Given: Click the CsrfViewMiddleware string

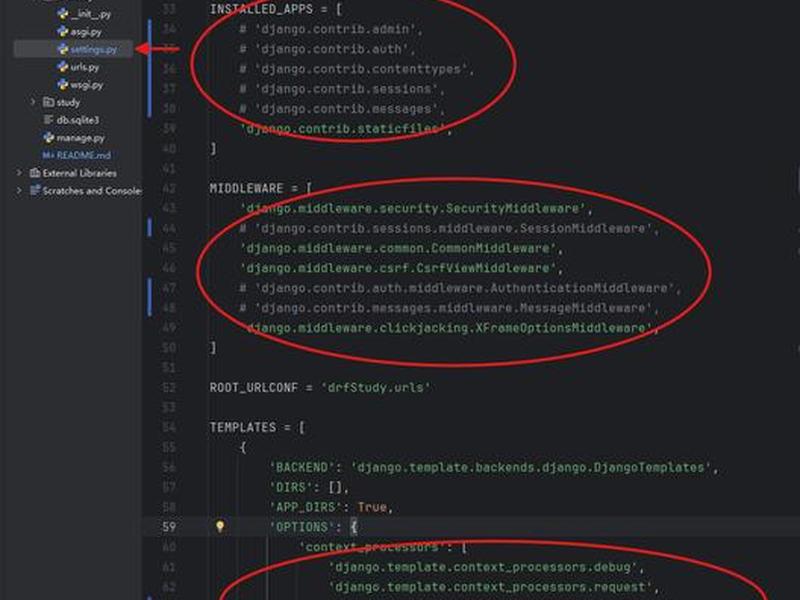Looking at the screenshot, I should tap(398, 268).
